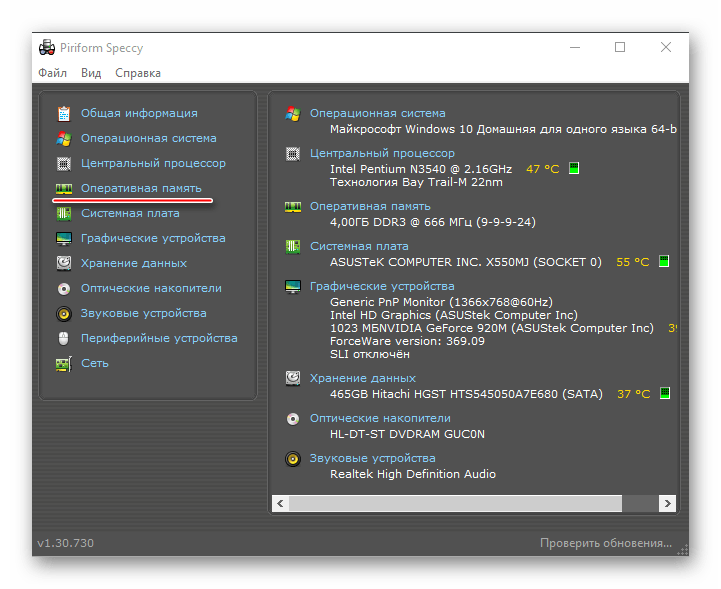This screenshot has width=721, height=589.
Task: Click Windows flag icon in summary panel
Action: coord(293,114)
